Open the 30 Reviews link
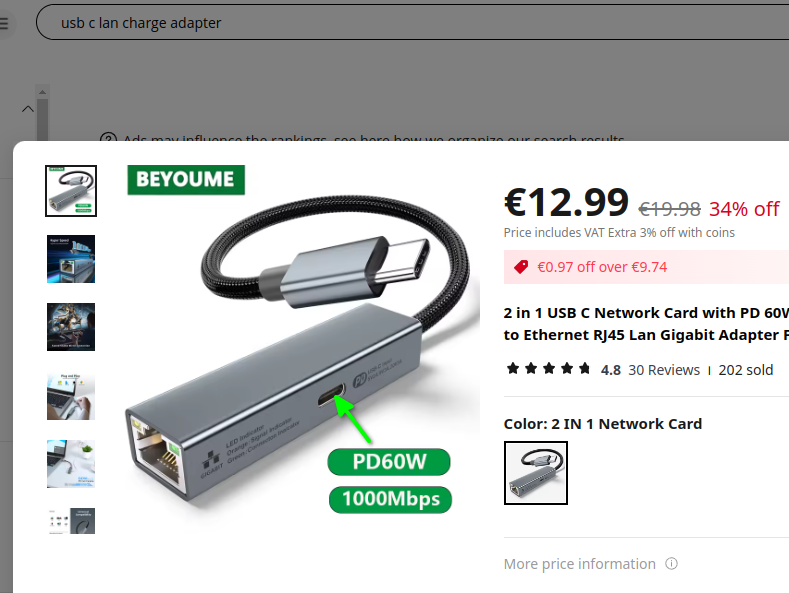 coord(664,370)
